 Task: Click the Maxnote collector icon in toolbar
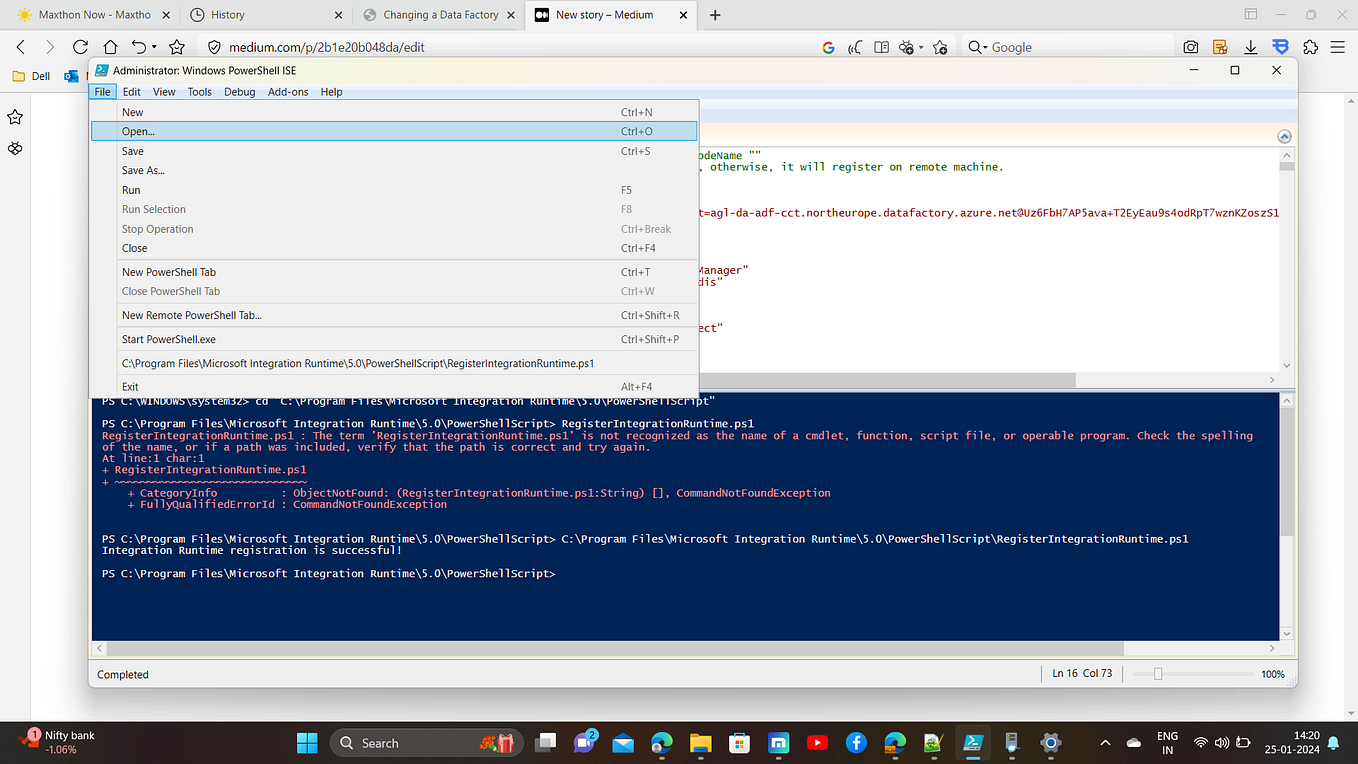pos(1220,47)
